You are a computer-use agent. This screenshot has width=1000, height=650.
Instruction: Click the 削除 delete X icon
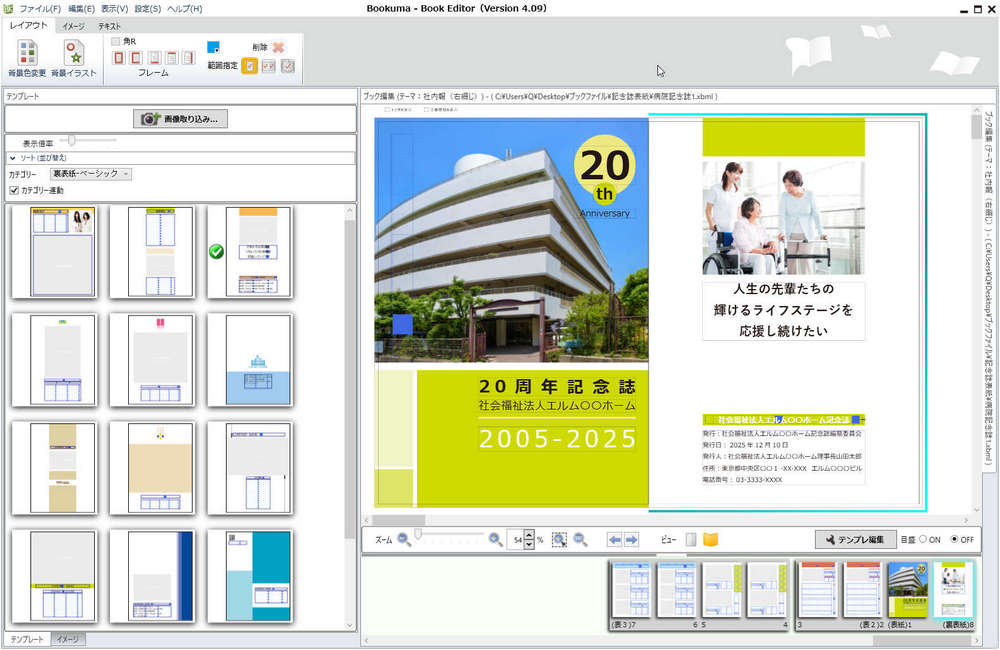(276, 47)
